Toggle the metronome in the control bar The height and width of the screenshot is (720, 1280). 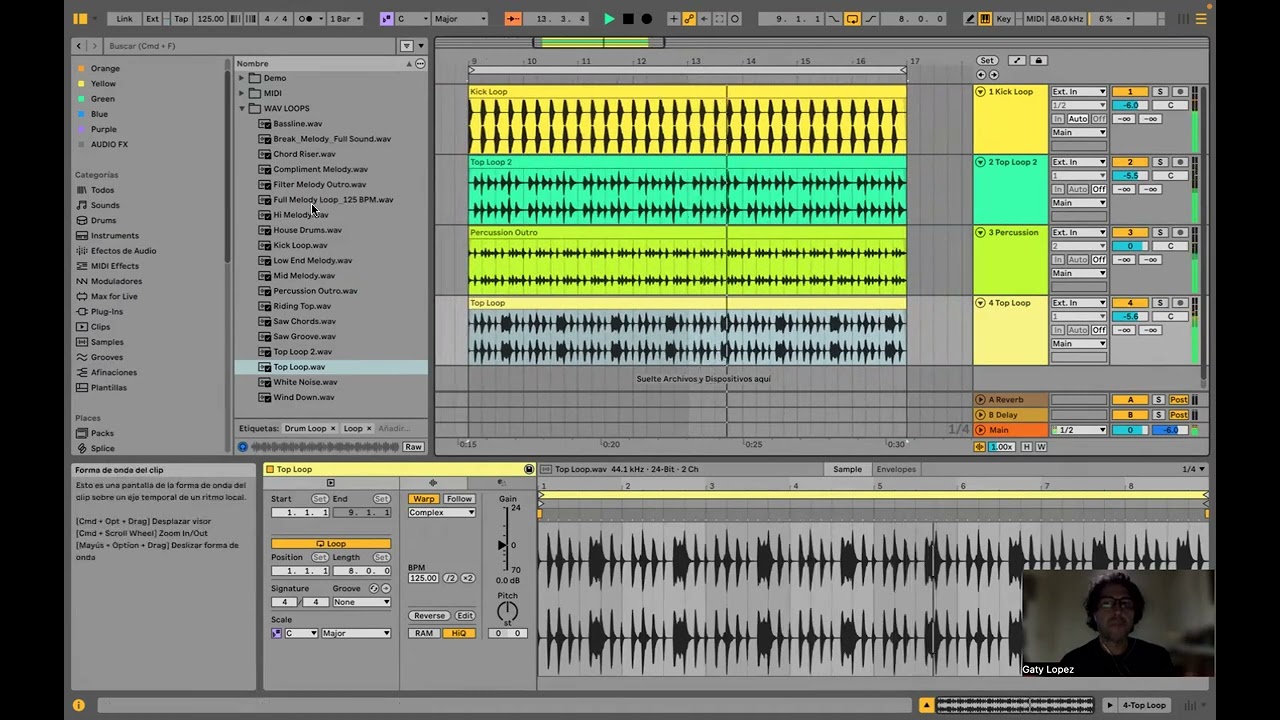tap(308, 19)
